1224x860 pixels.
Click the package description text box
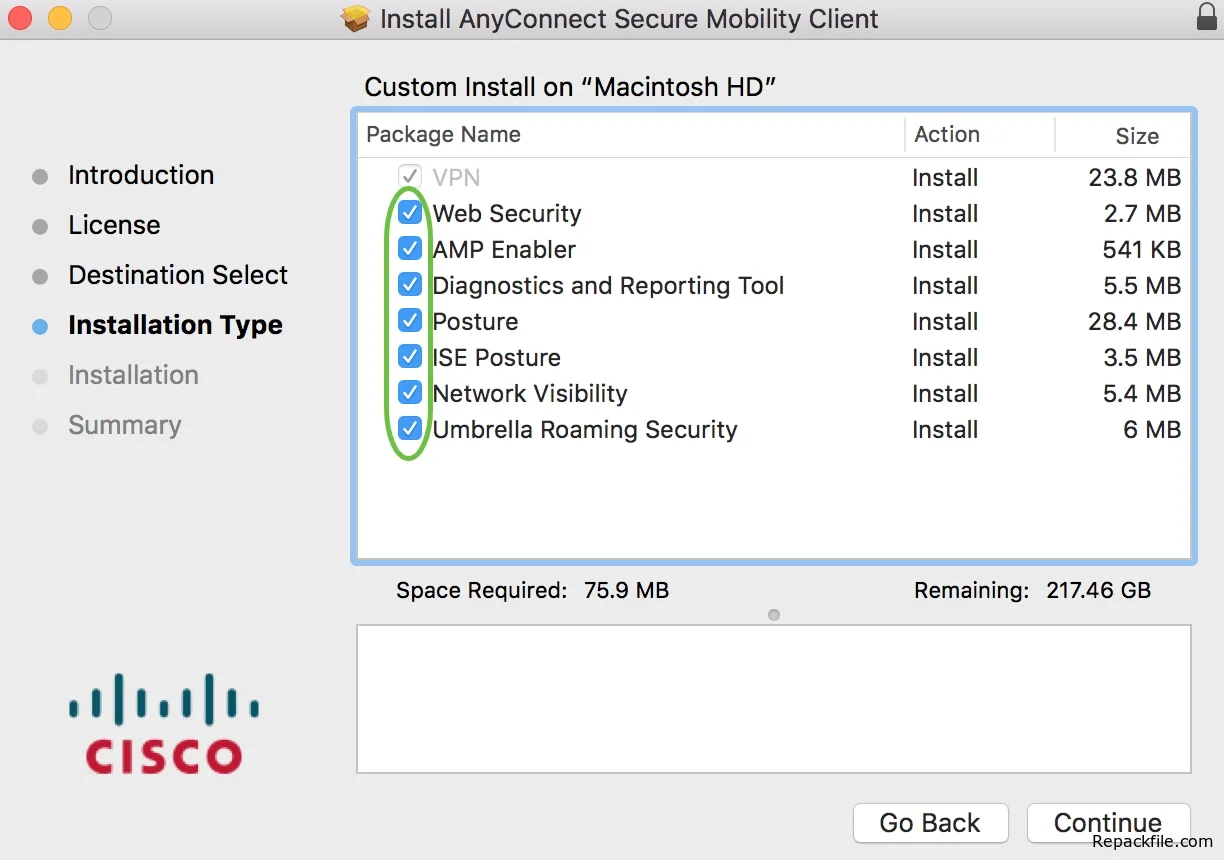coord(774,699)
